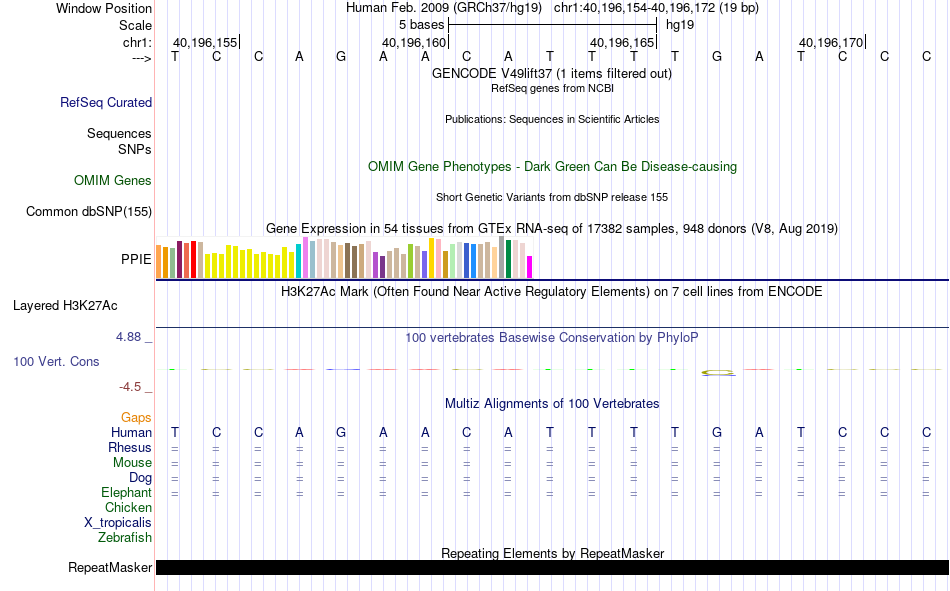Viewport: 950px width, 591px height.
Task: Click the ---> strand direction arrow
Action: (x=142, y=58)
